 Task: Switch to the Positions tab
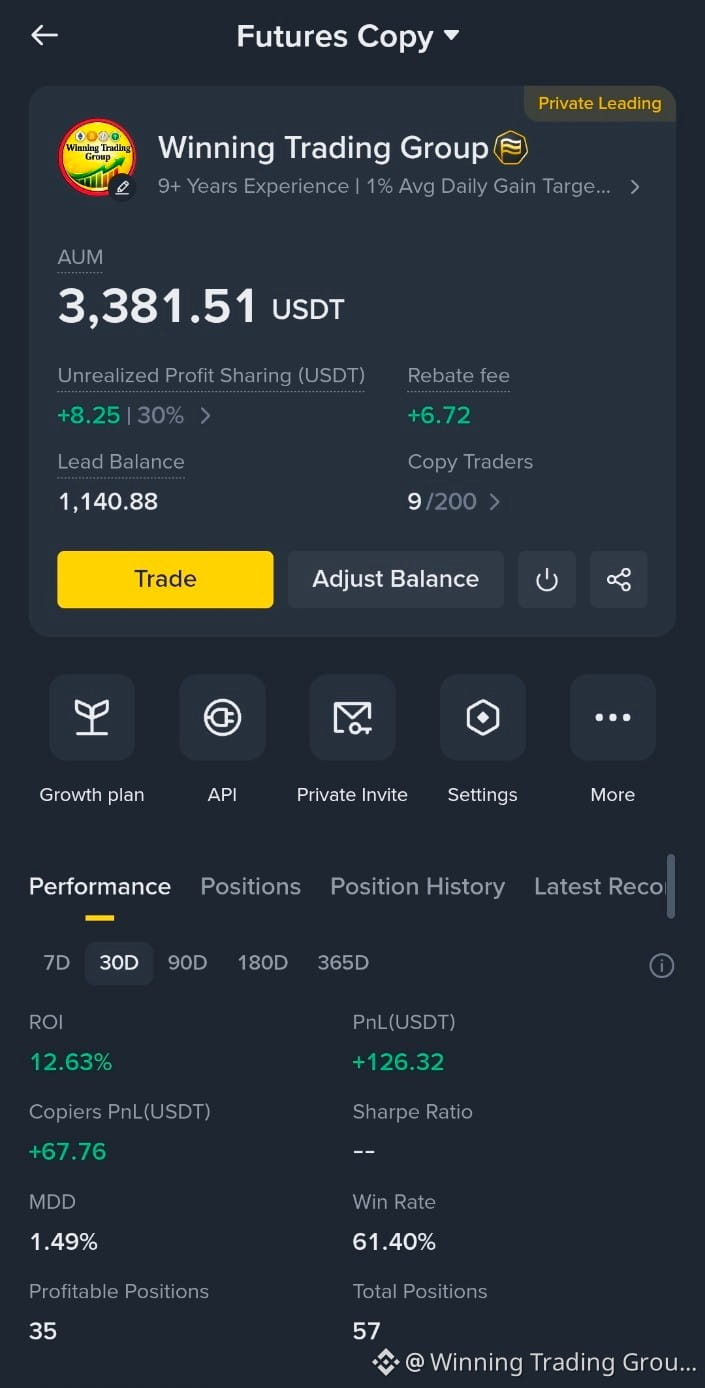coord(251,886)
